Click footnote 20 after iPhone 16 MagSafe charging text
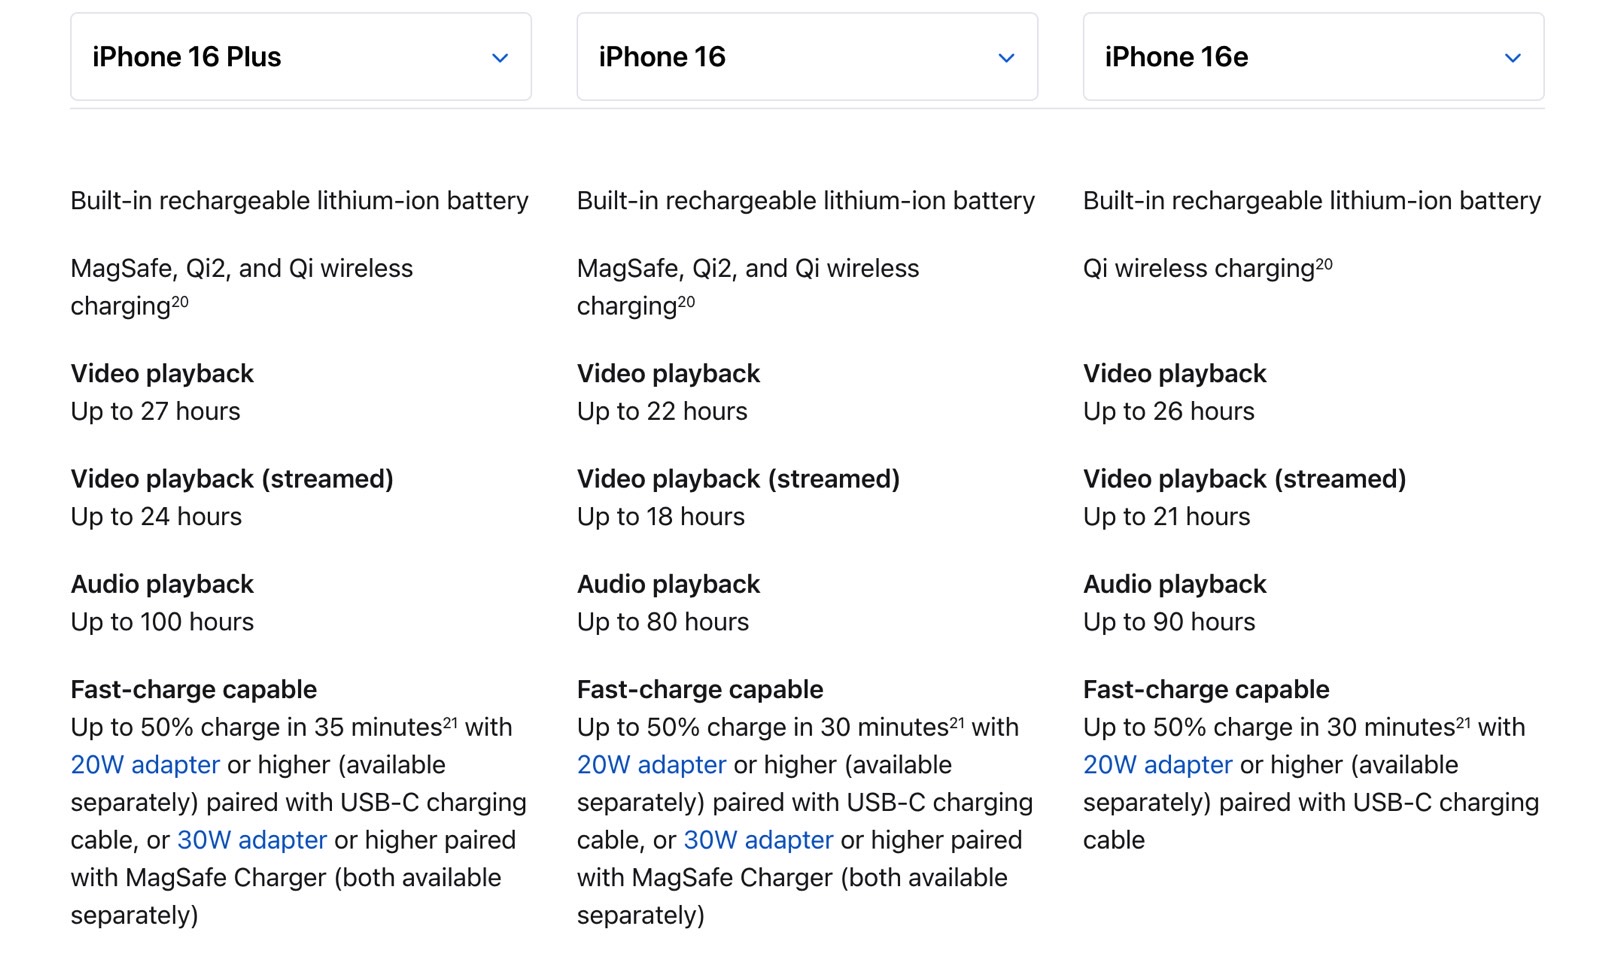1600x957 pixels. [686, 301]
